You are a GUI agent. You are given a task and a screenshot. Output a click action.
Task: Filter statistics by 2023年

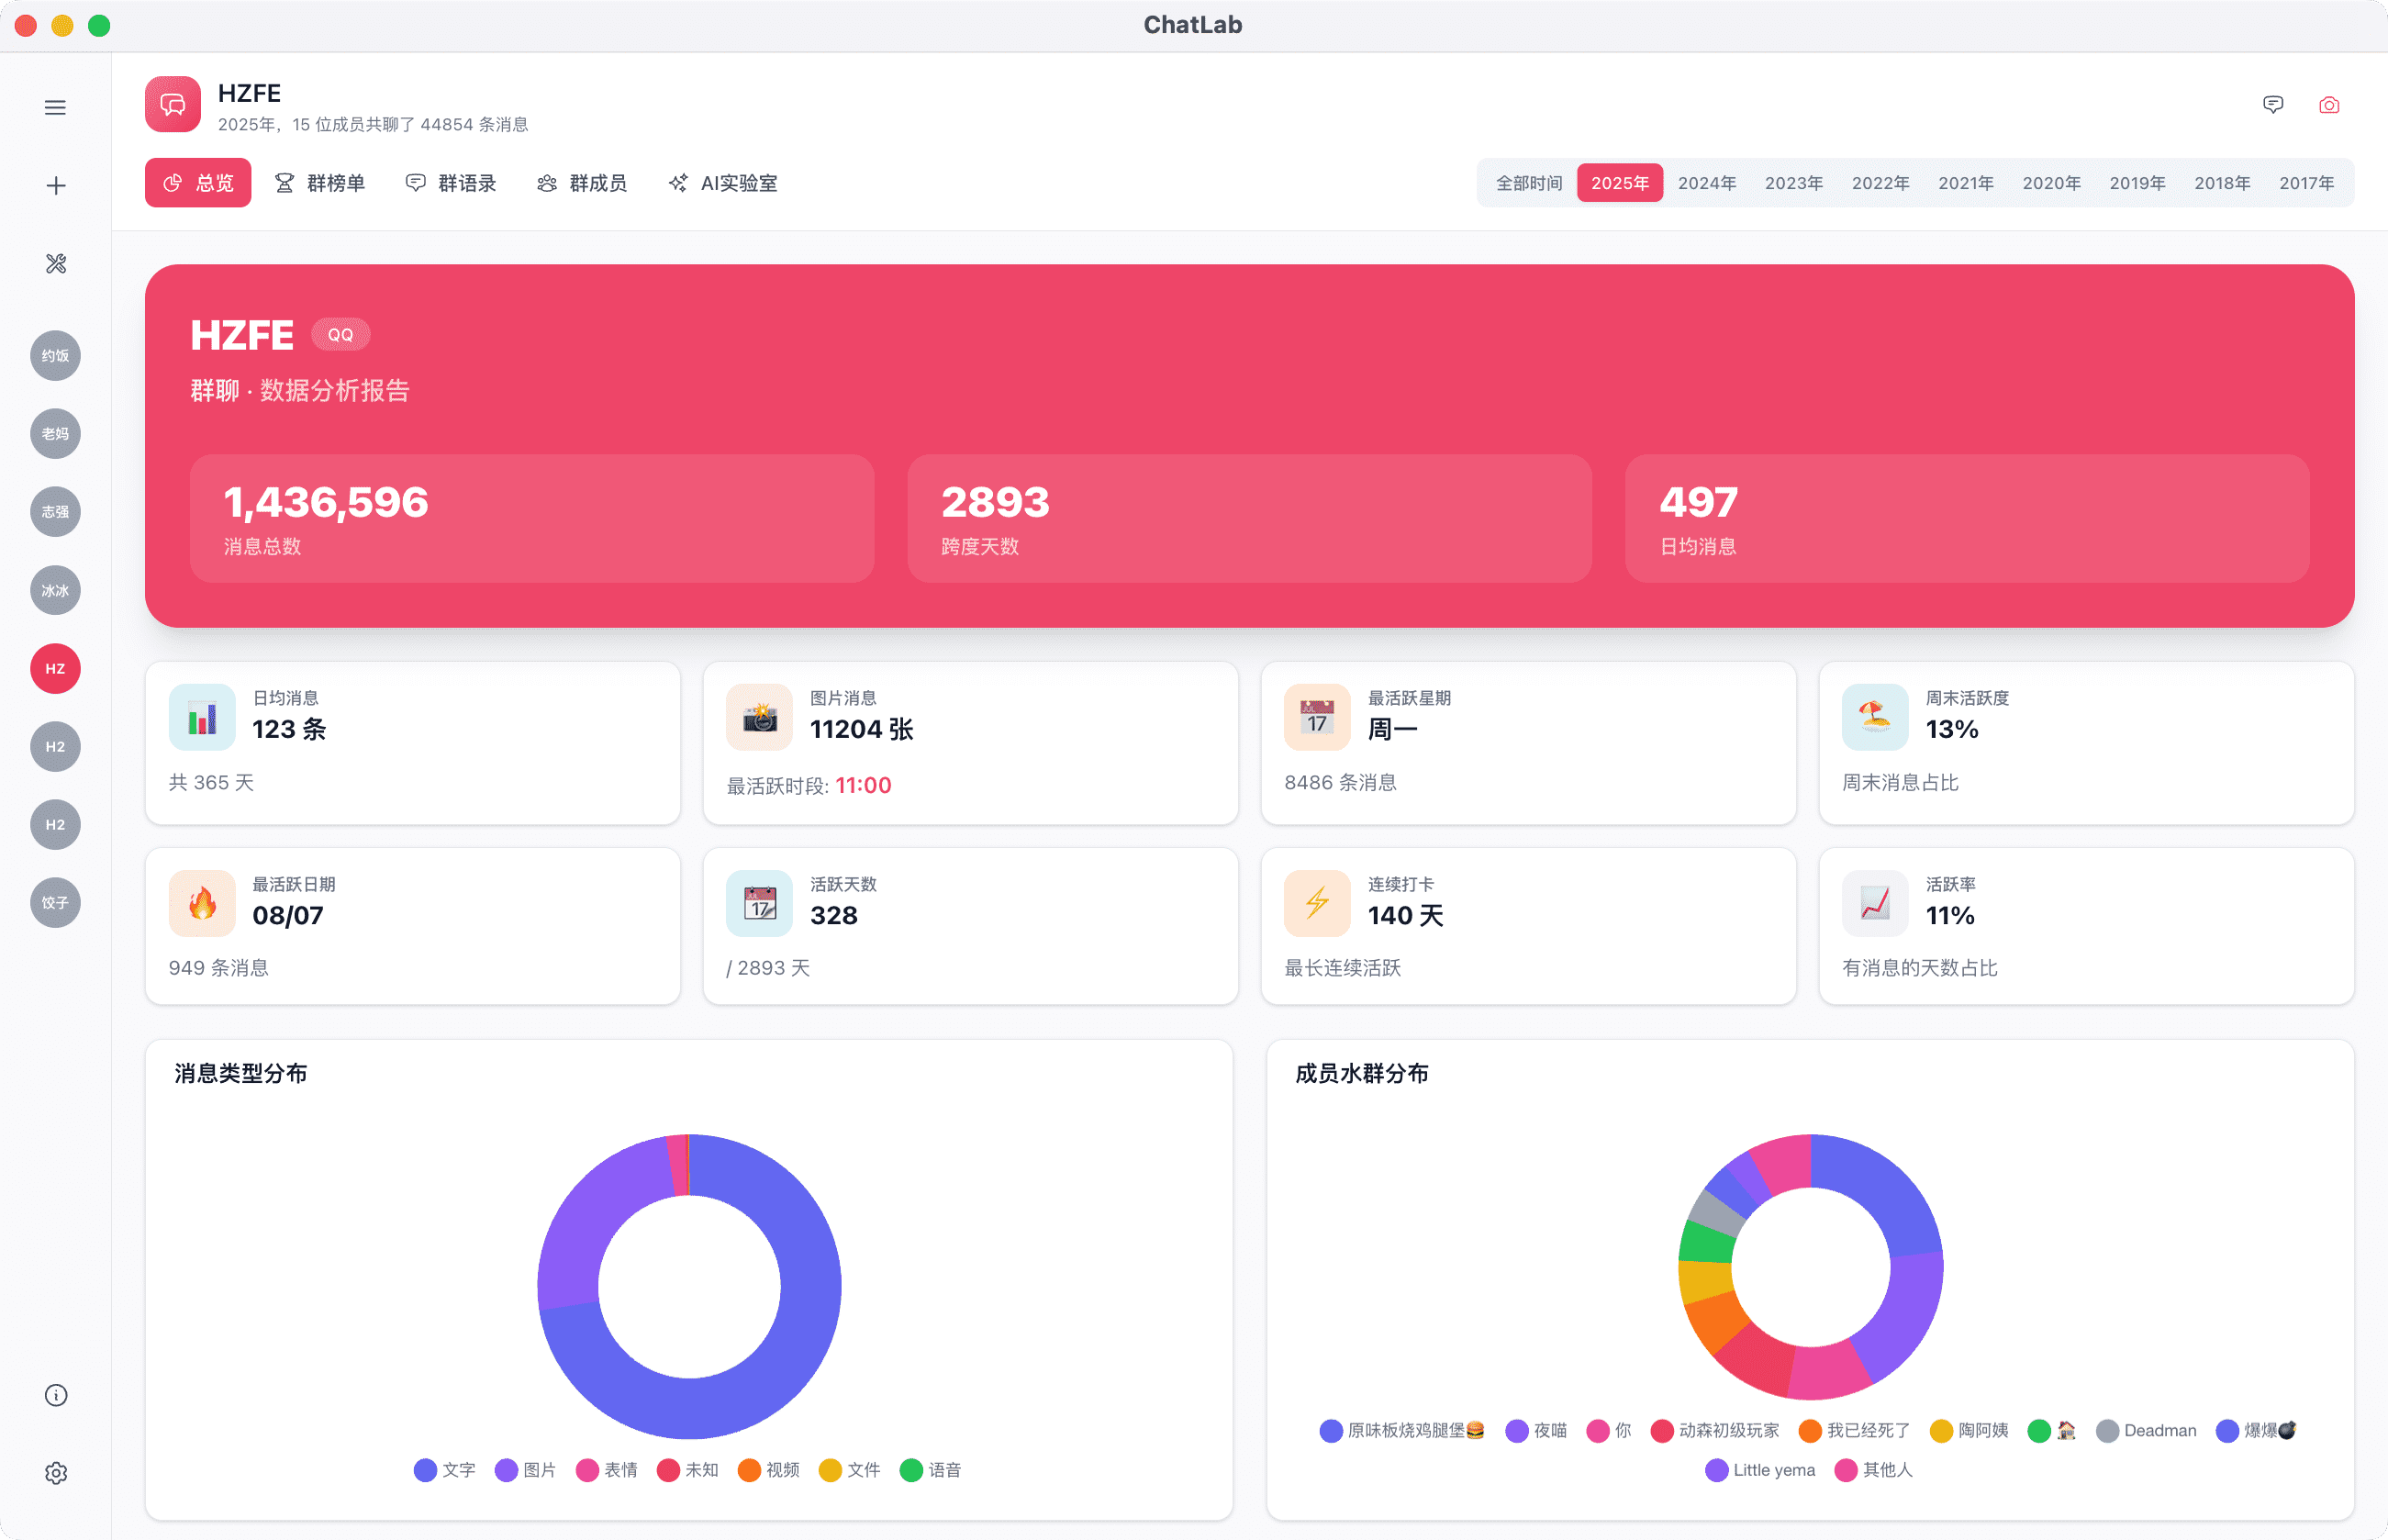tap(1793, 182)
